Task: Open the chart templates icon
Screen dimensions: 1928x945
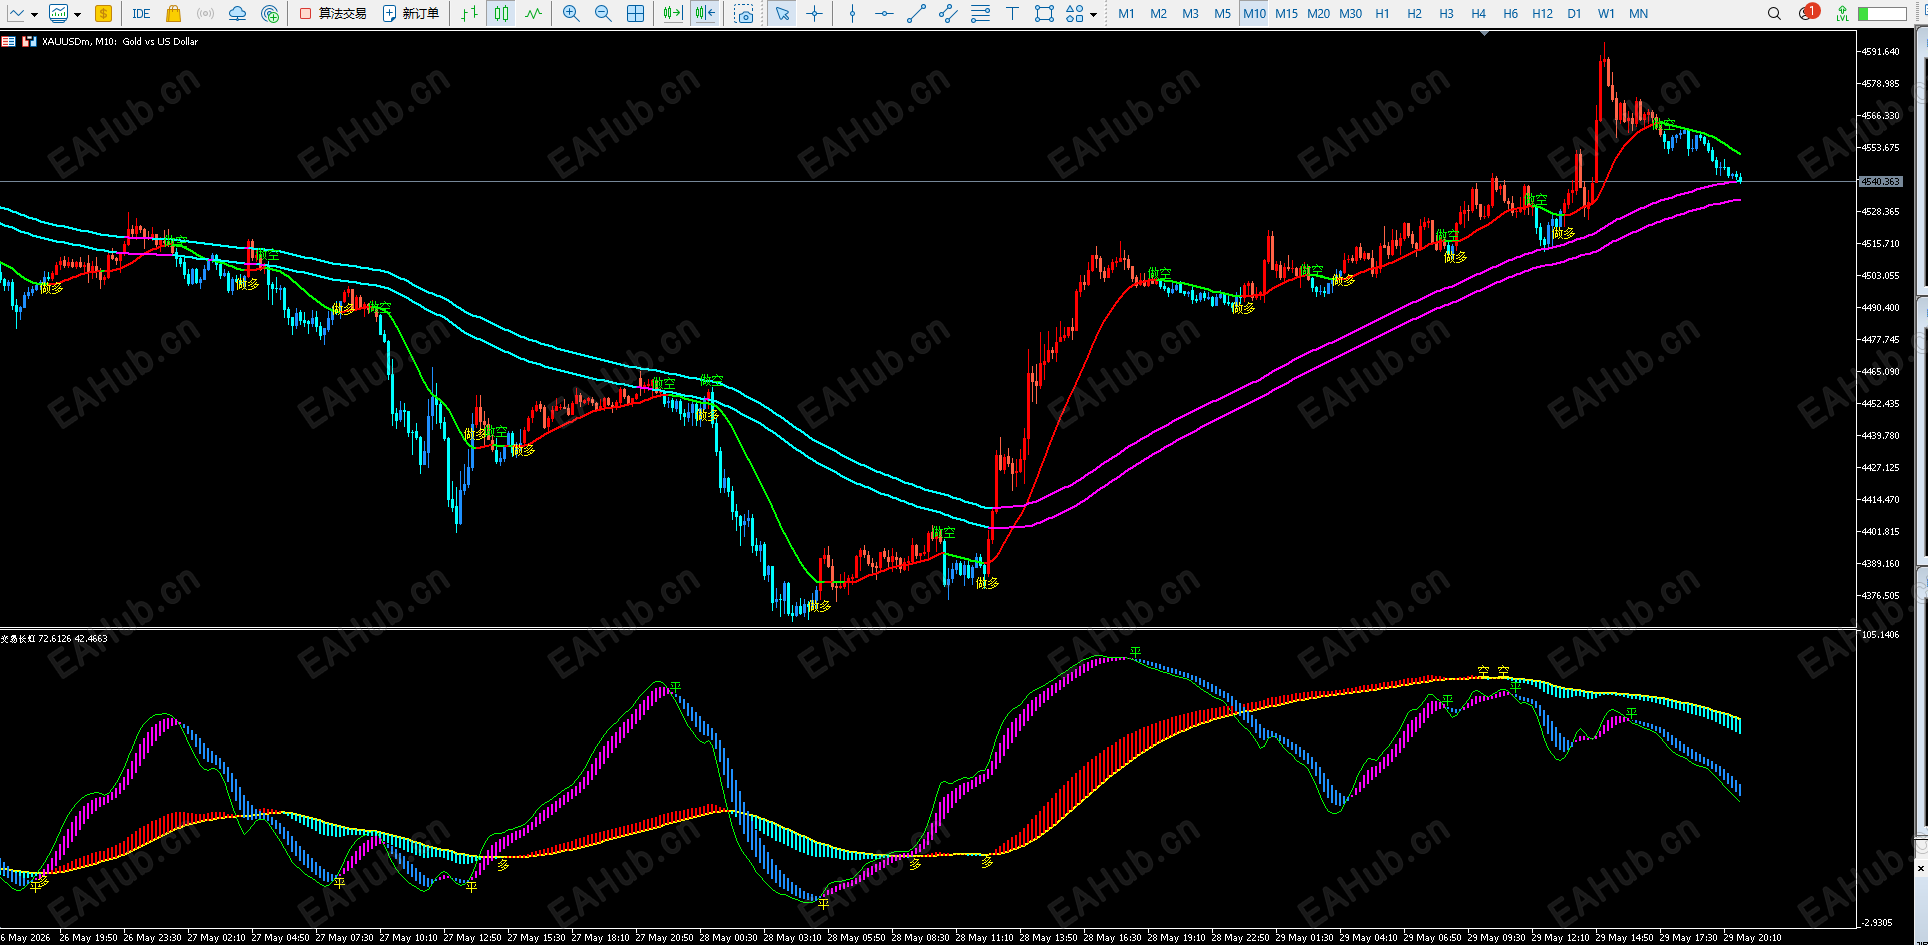Action: click(x=59, y=14)
